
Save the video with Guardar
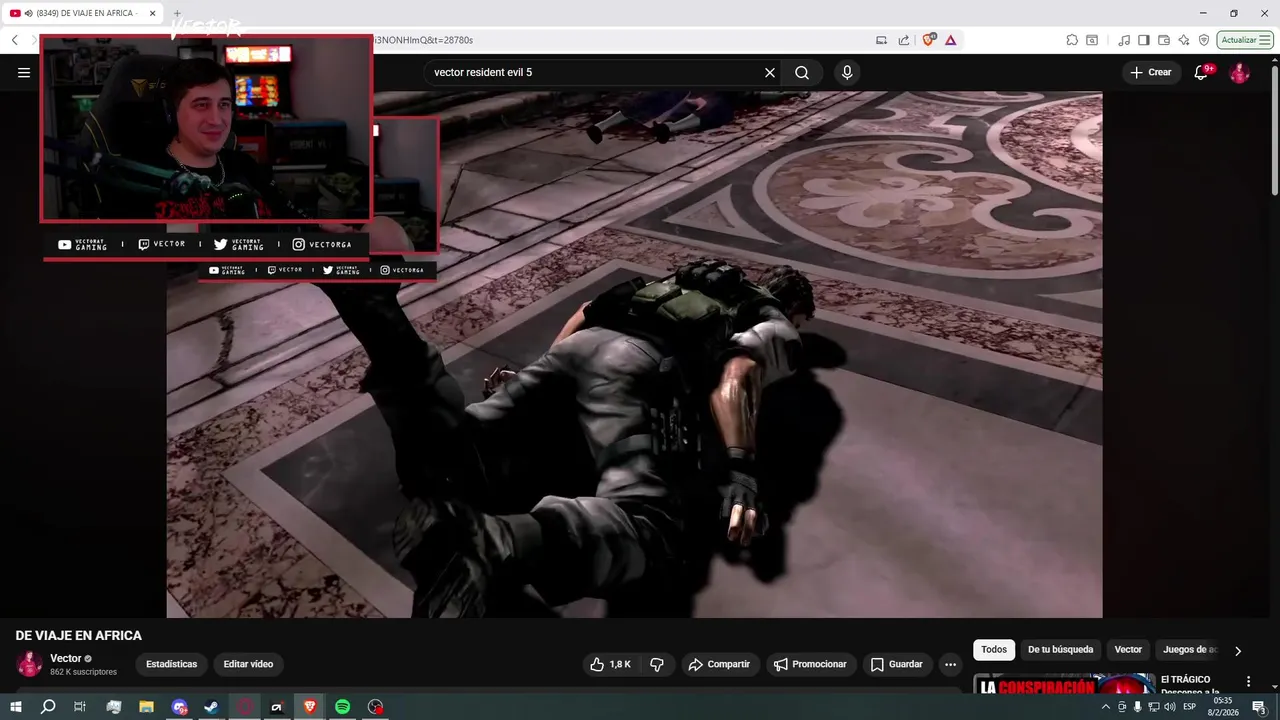coord(896,664)
